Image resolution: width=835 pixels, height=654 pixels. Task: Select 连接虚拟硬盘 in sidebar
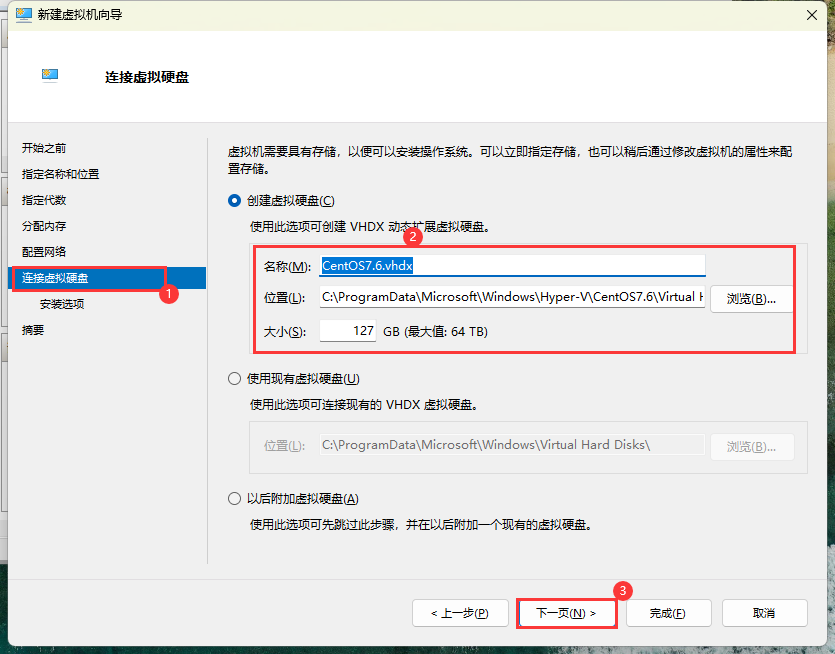point(55,277)
